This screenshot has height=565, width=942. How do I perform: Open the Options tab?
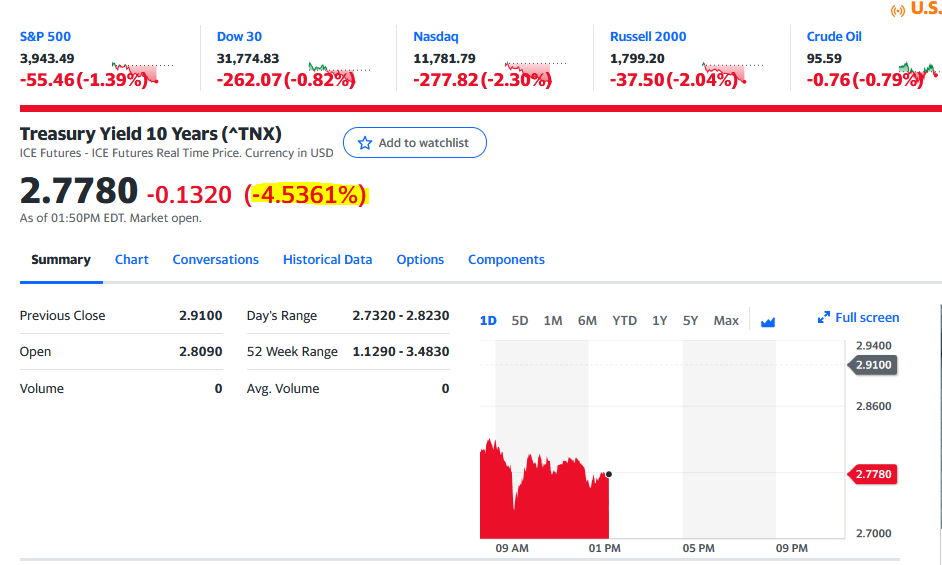click(x=420, y=260)
